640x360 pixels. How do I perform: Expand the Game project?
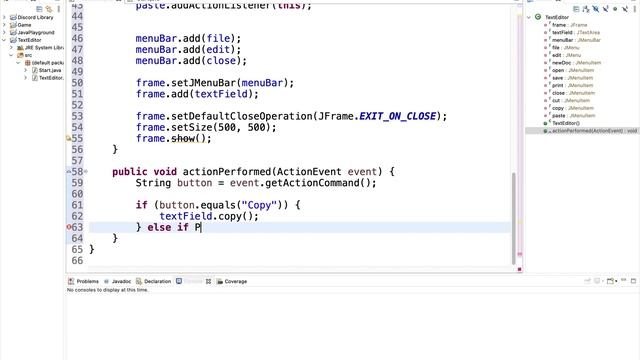tap(4, 25)
